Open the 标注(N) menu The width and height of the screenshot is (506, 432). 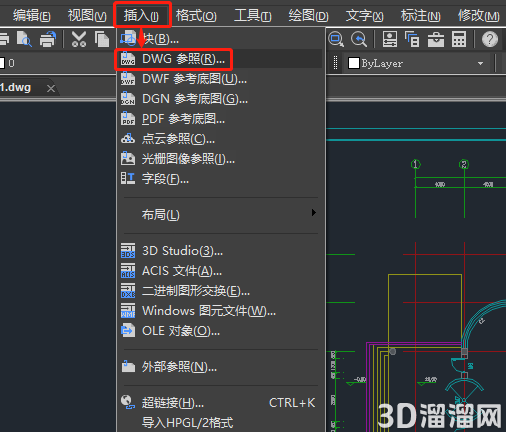(x=420, y=15)
